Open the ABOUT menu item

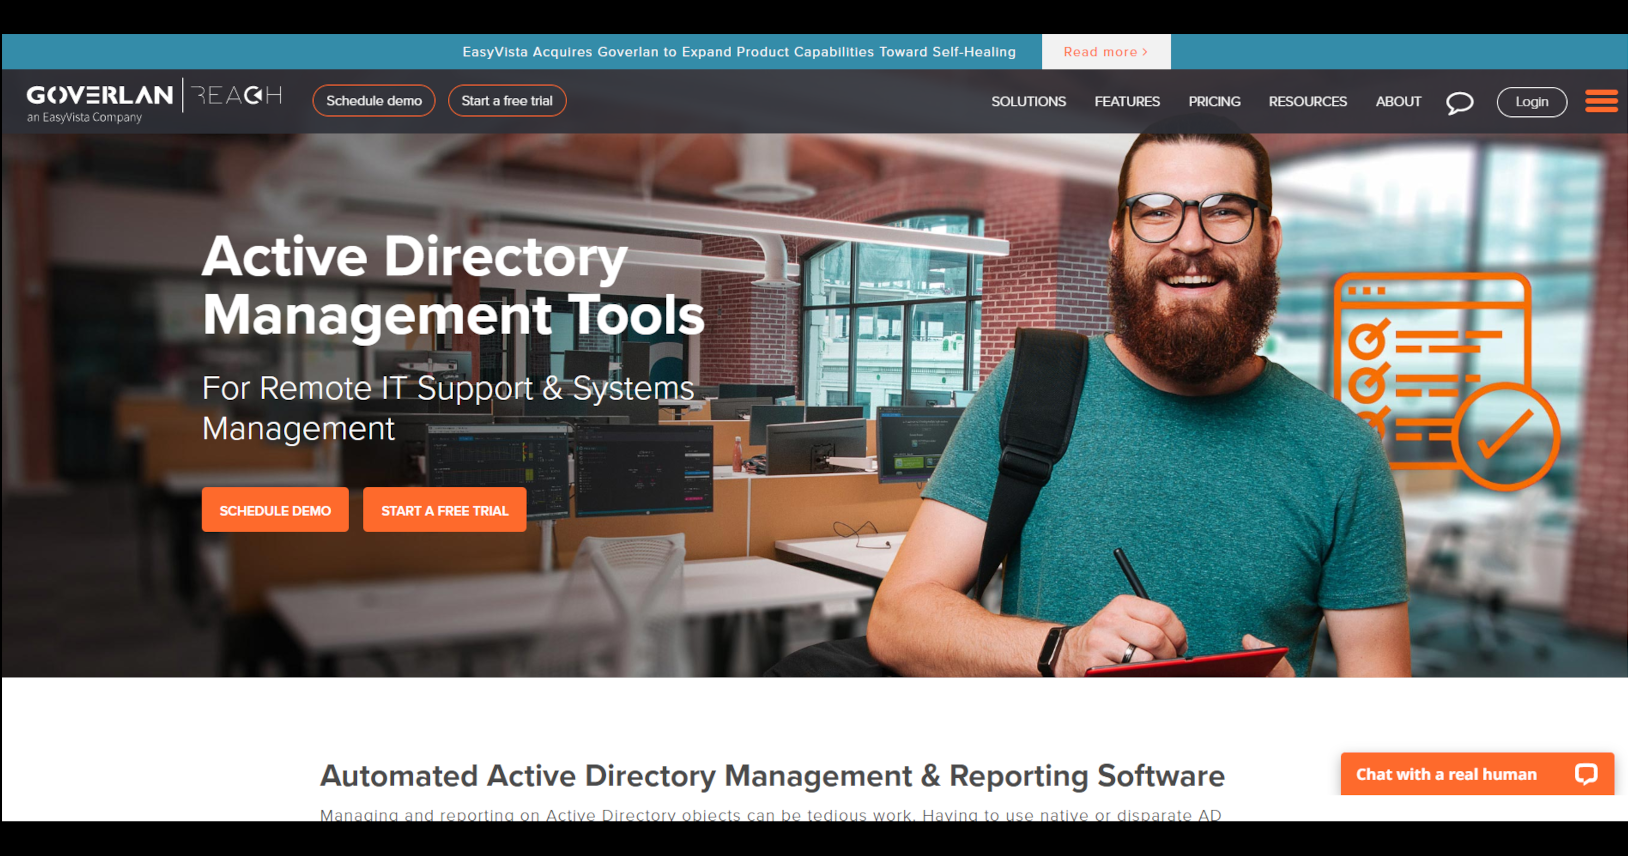pos(1398,102)
